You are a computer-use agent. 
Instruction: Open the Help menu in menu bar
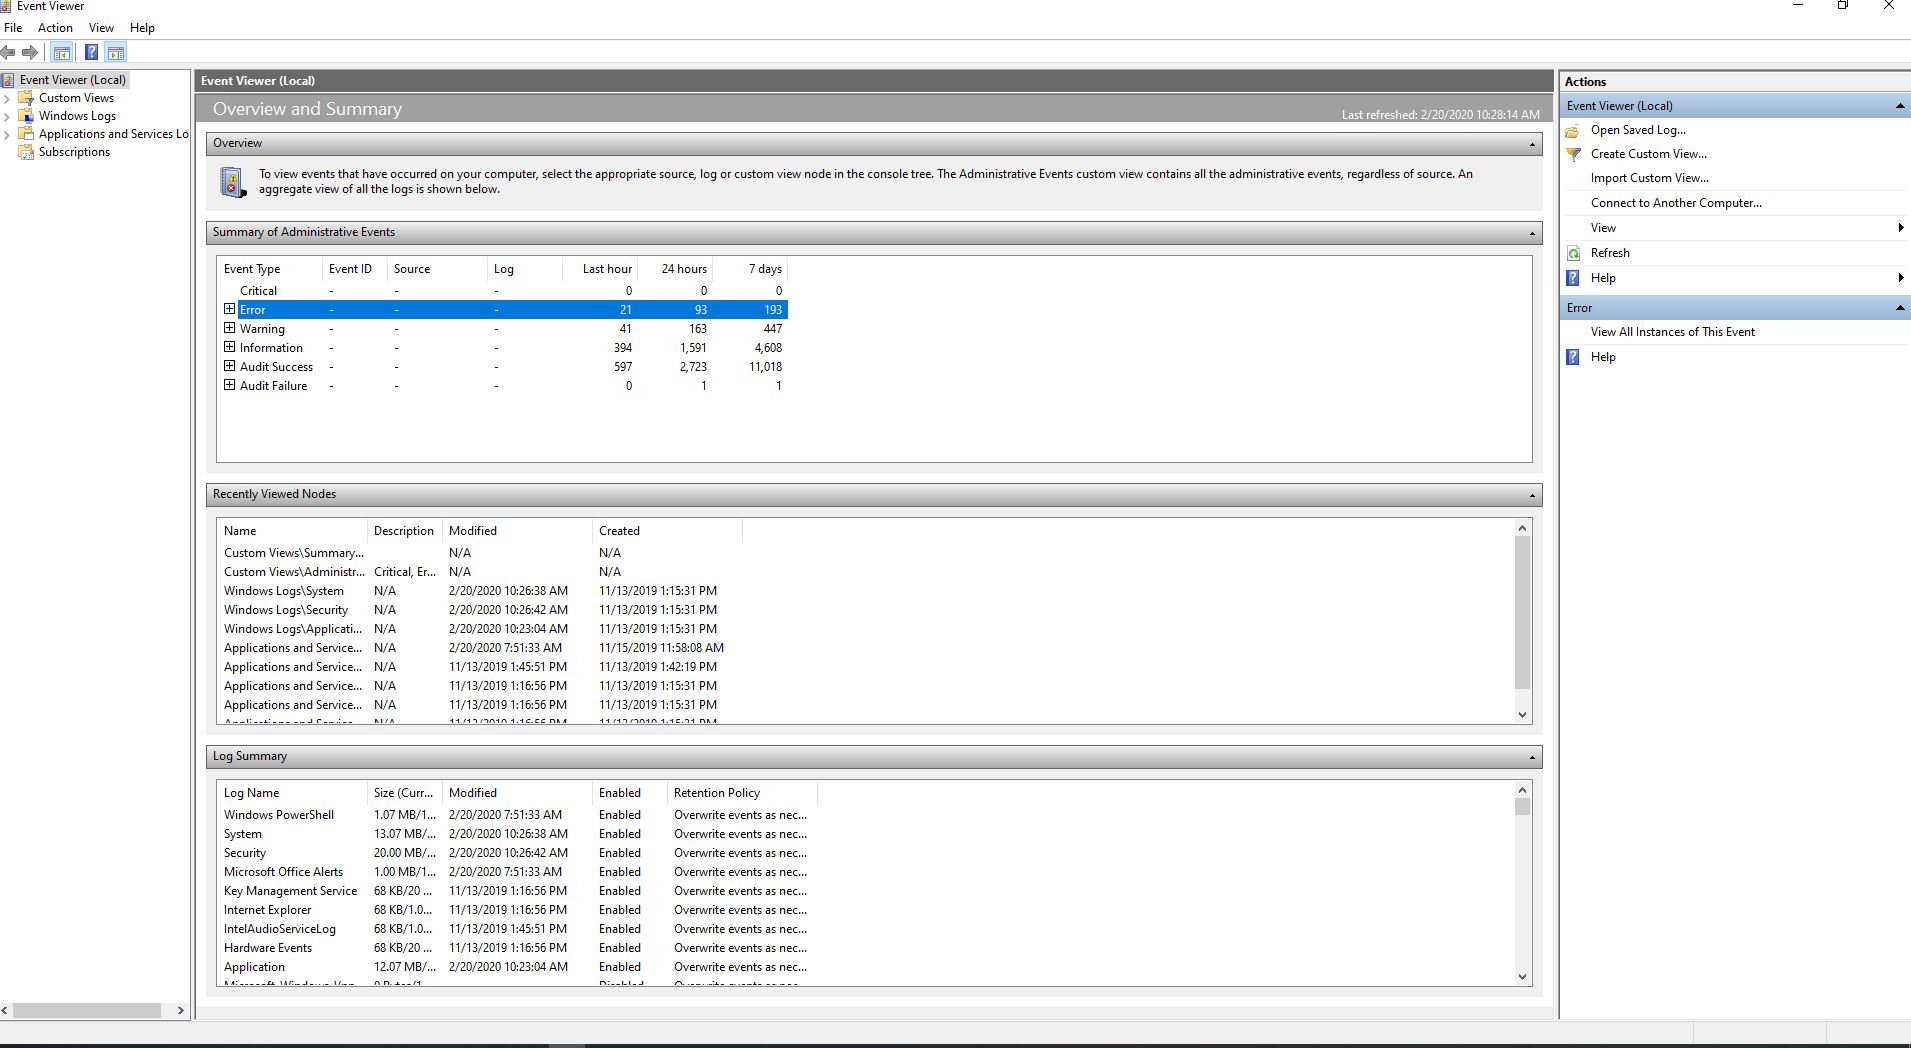pos(142,28)
